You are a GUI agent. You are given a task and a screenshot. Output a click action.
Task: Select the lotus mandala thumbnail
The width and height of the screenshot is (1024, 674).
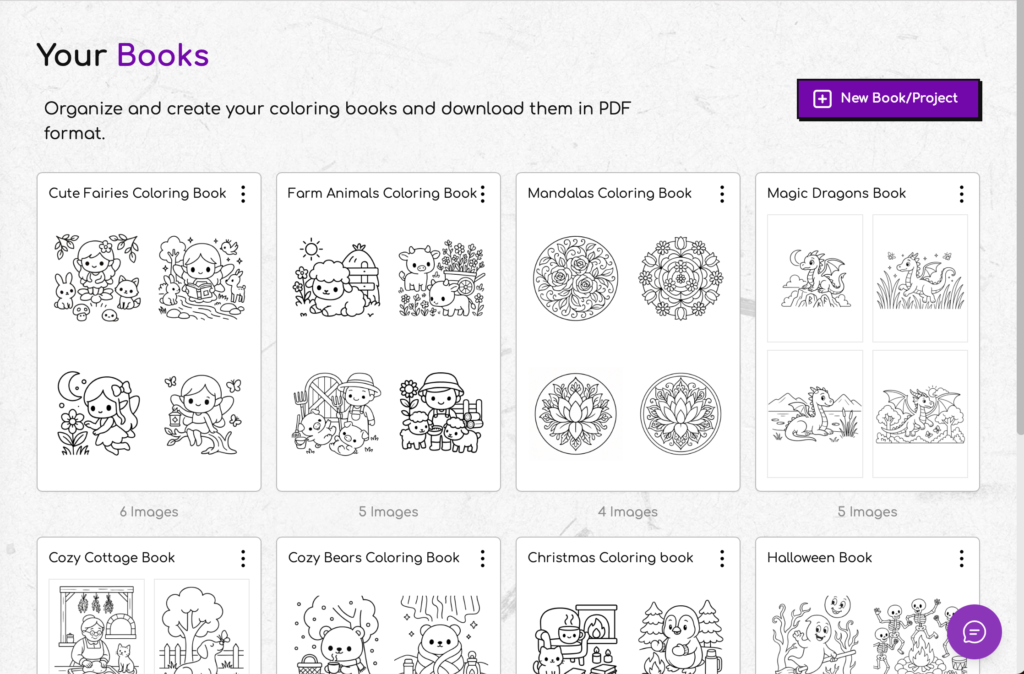(x=576, y=413)
